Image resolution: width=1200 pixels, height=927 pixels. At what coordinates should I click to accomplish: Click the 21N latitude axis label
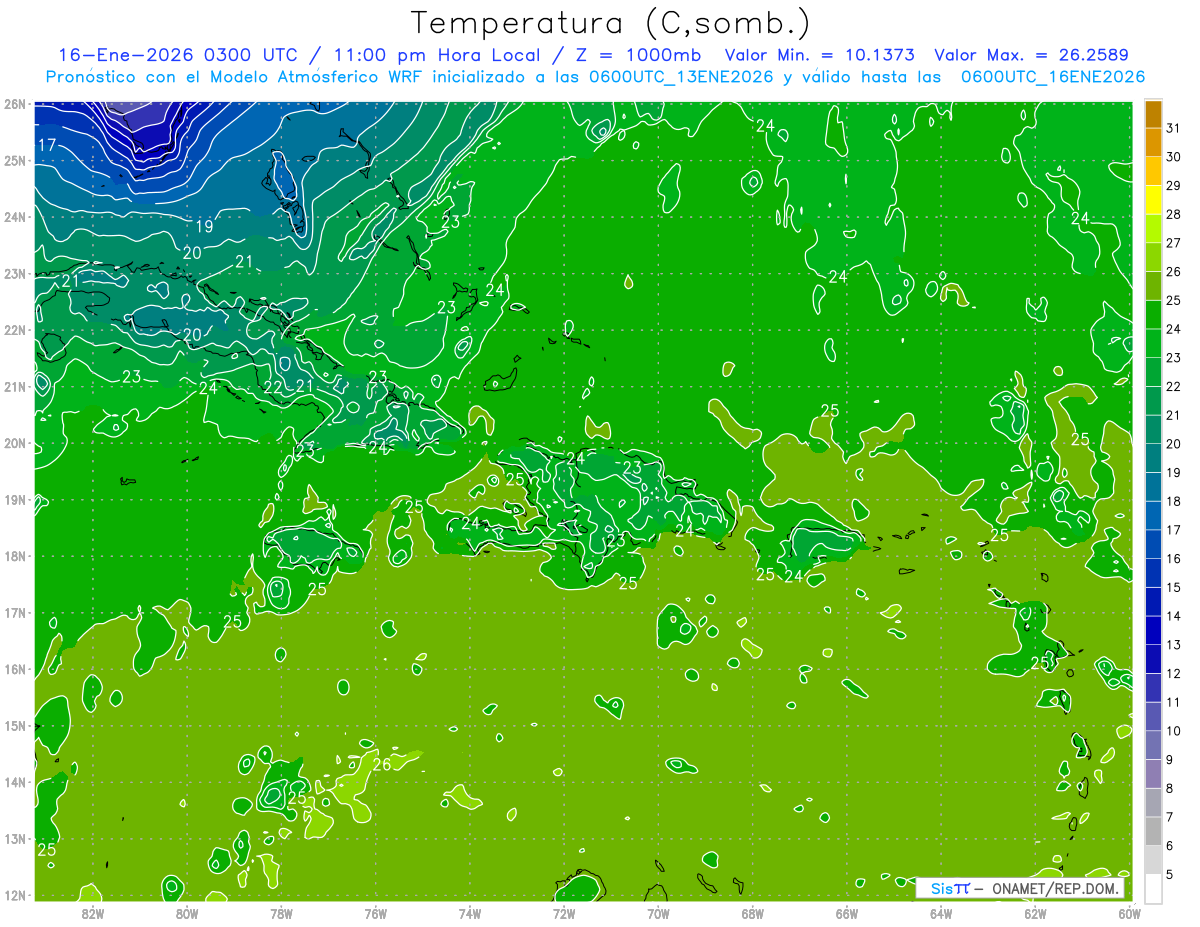pos(14,386)
